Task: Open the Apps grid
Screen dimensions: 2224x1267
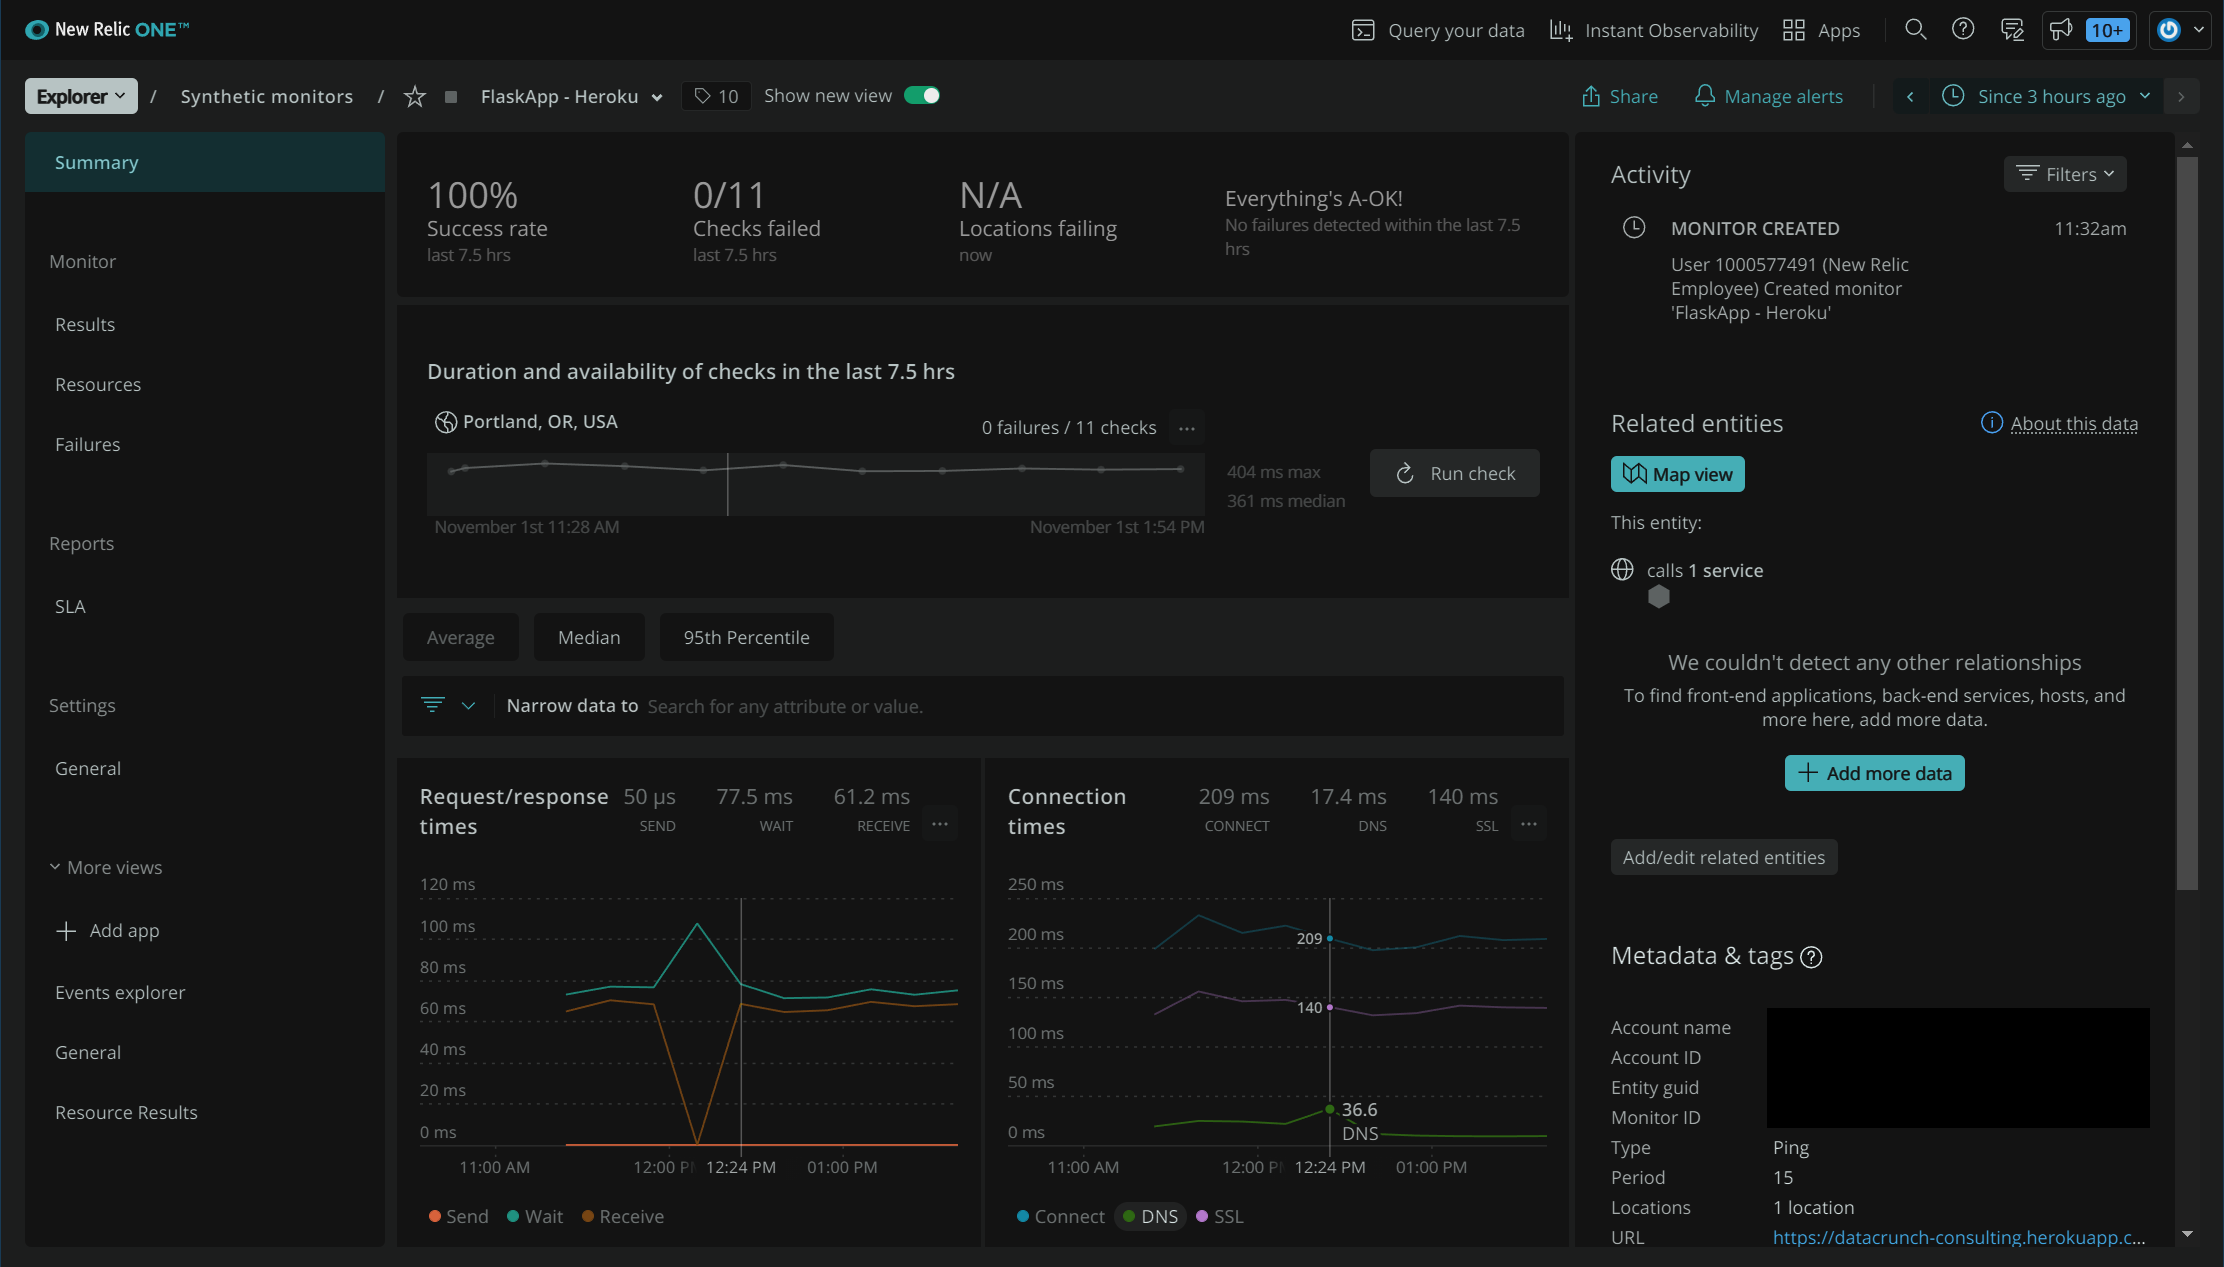Action: [1821, 30]
